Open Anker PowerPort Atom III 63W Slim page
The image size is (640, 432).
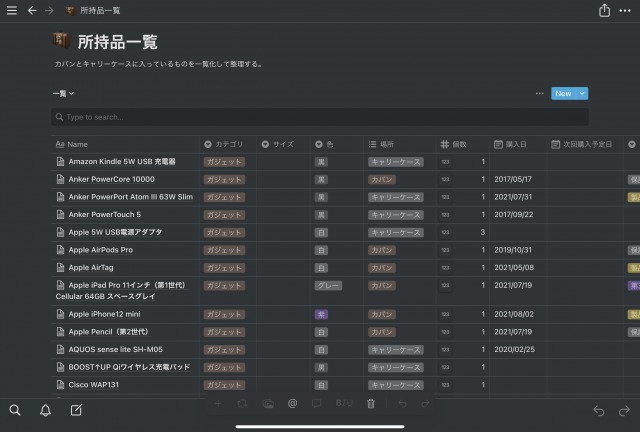click(x=131, y=197)
